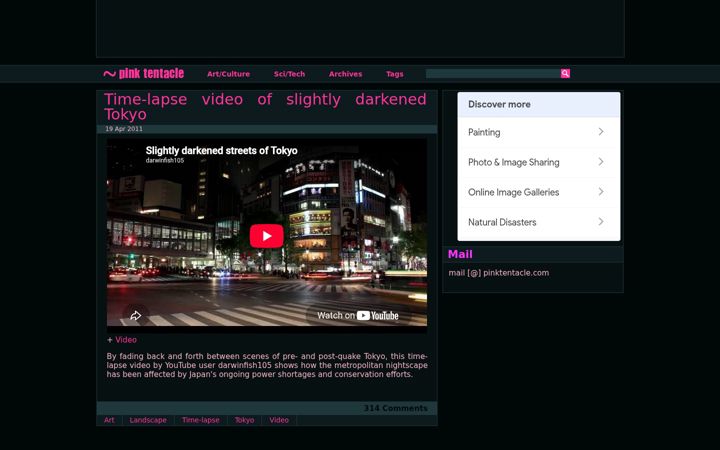Focus the site search input field
Image resolution: width=720 pixels, height=450 pixels.
(x=493, y=73)
